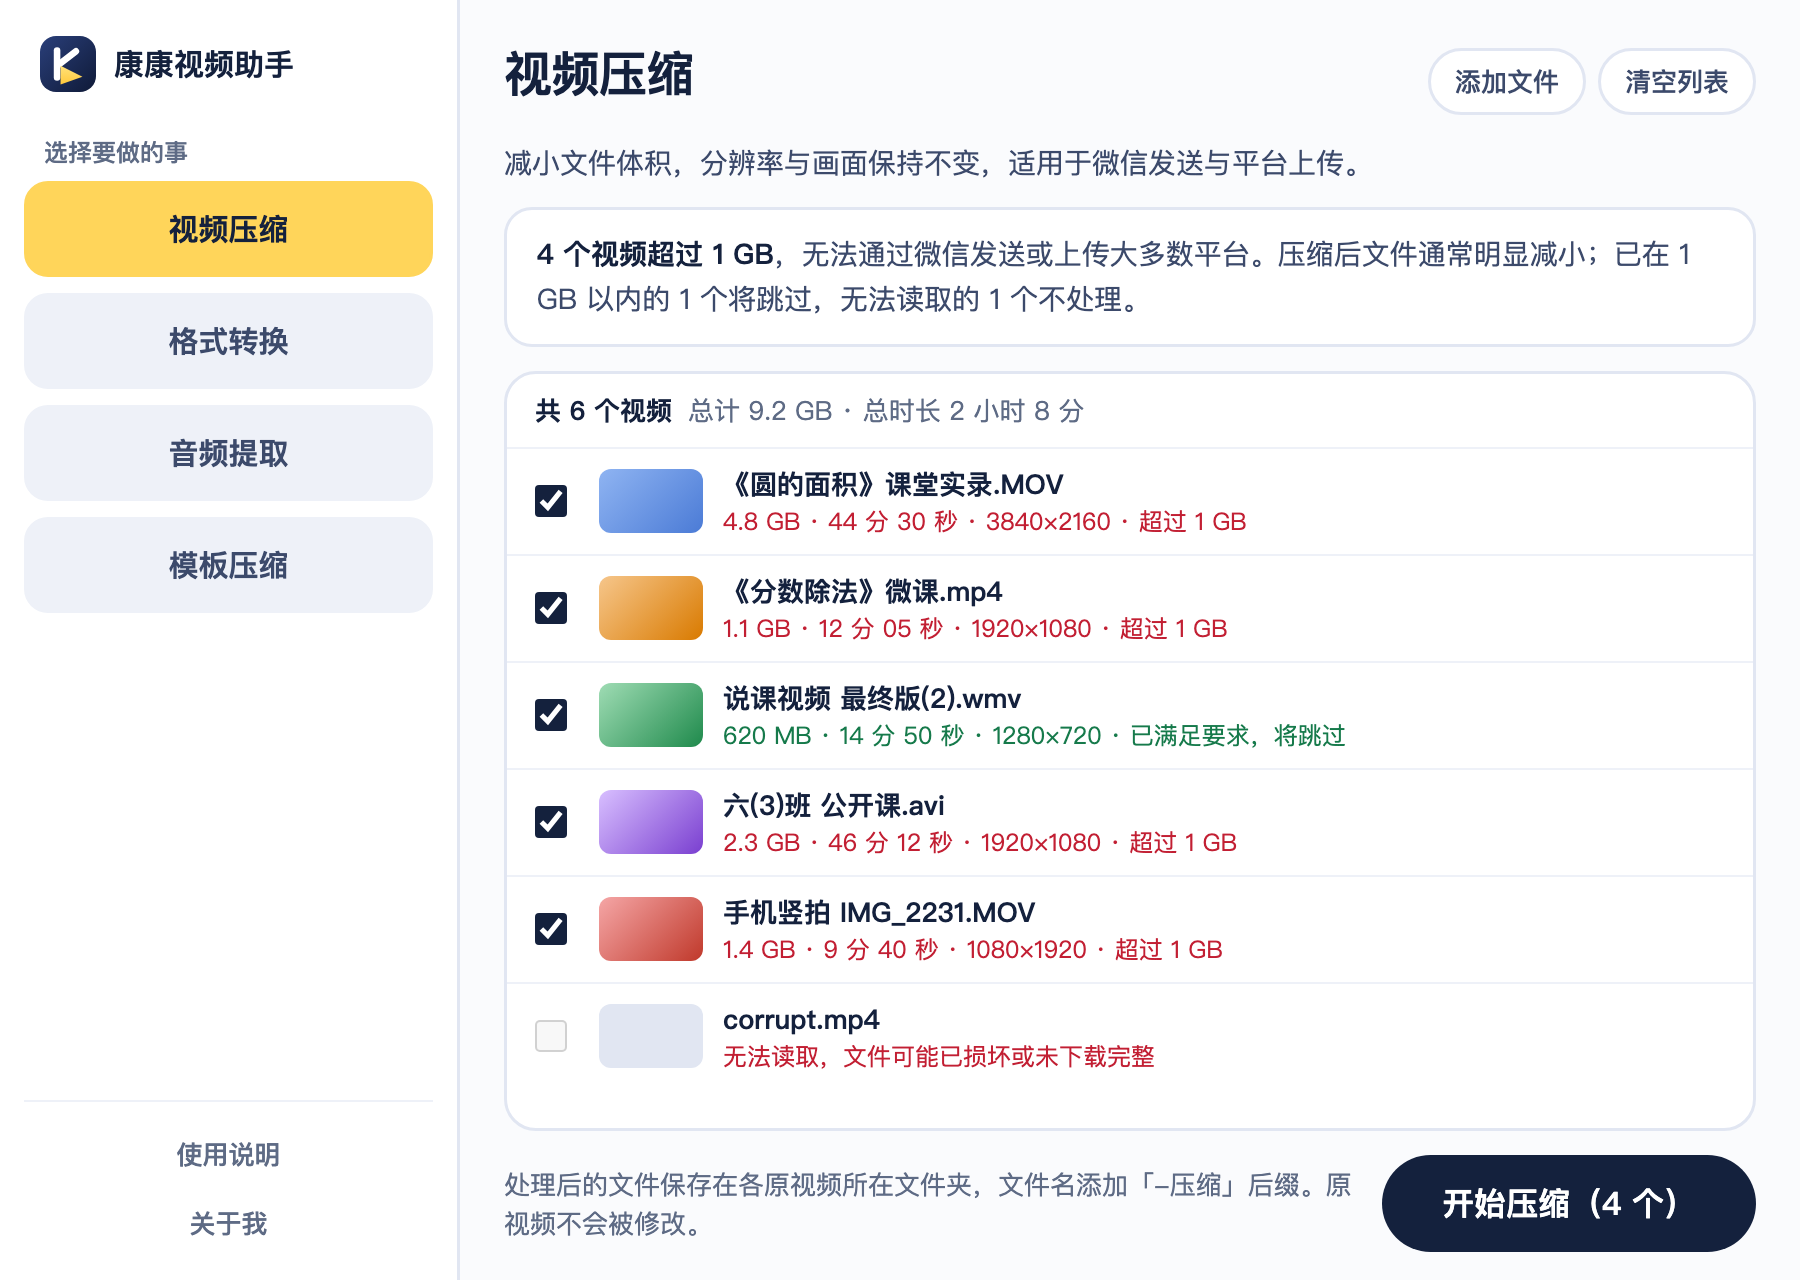
Task: Click the gray placeholder thumbnail of corrupt.mp4
Action: 651,1036
